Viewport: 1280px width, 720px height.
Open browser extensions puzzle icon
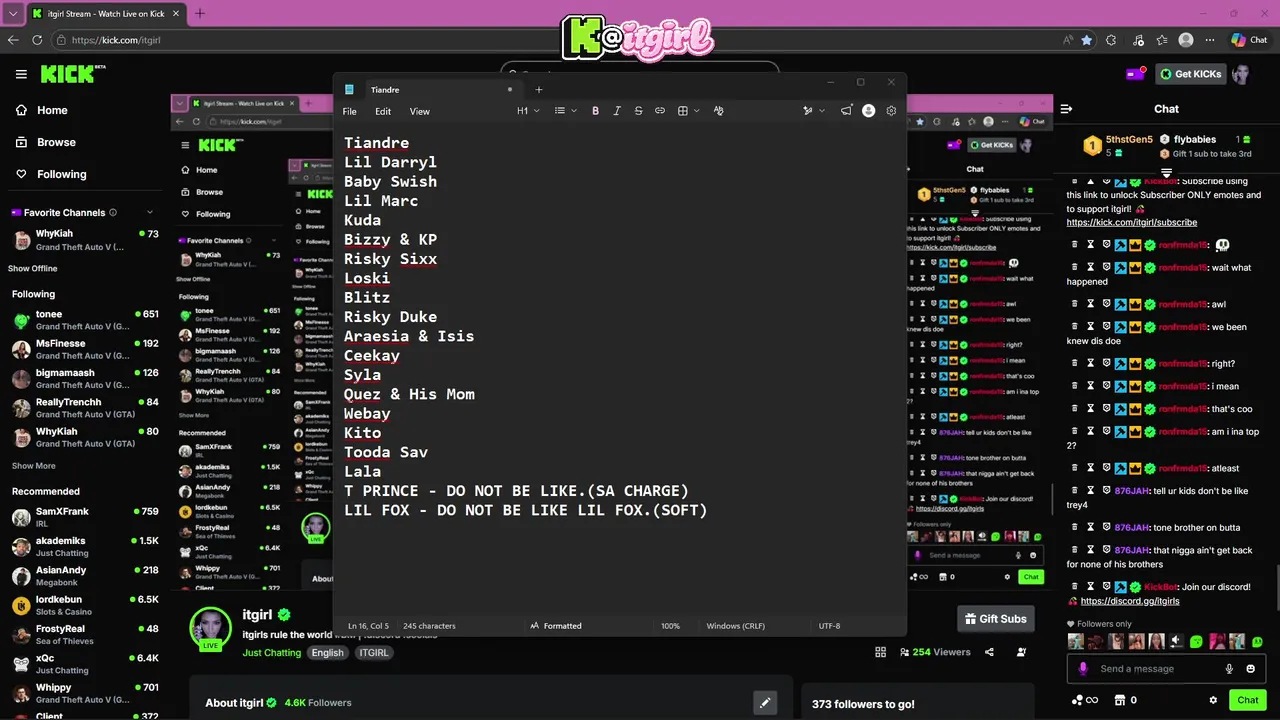[1111, 40]
